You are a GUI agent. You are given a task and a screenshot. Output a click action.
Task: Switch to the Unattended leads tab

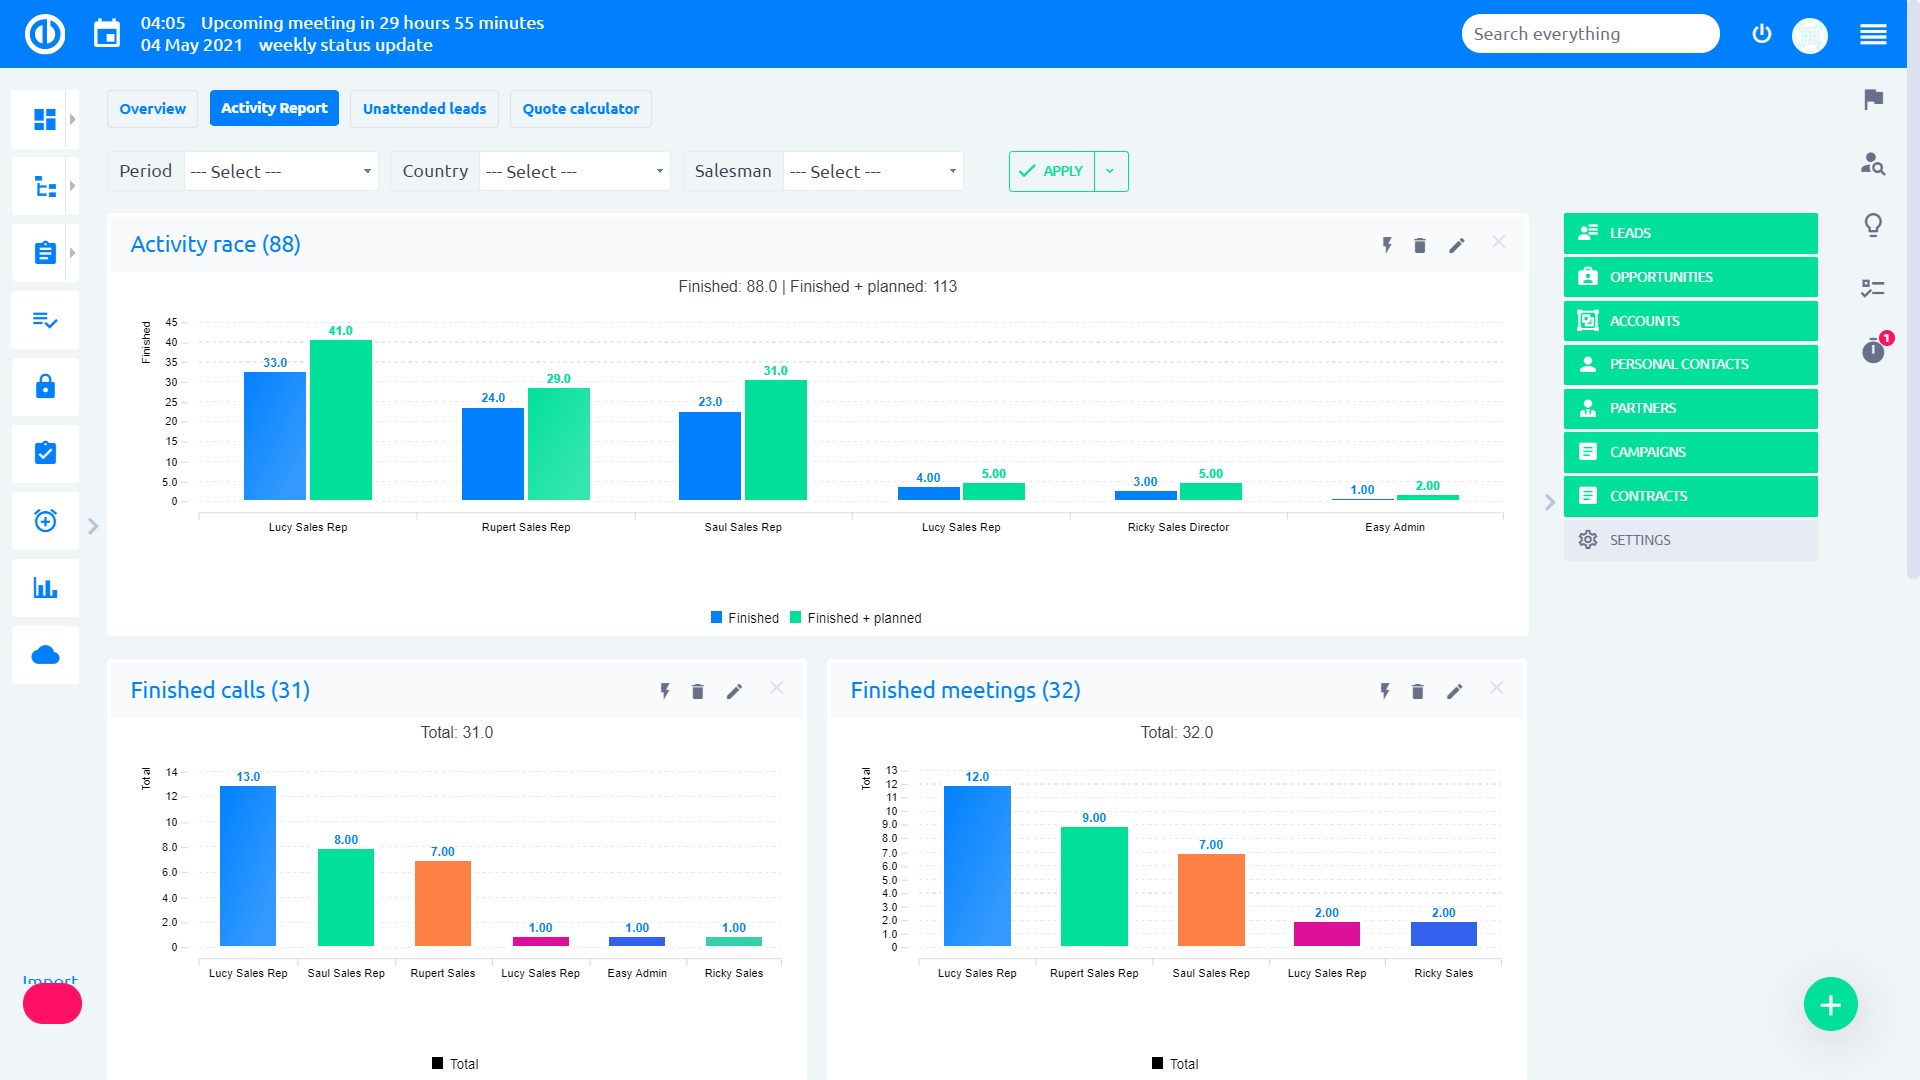click(424, 109)
